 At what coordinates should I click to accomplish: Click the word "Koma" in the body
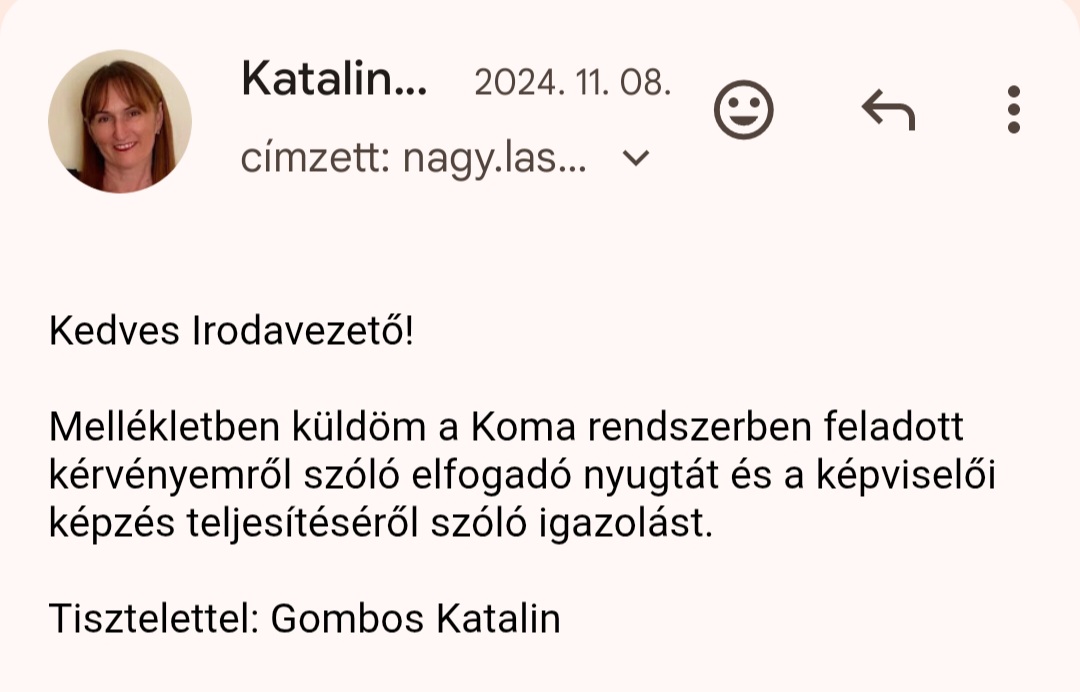click(x=523, y=427)
